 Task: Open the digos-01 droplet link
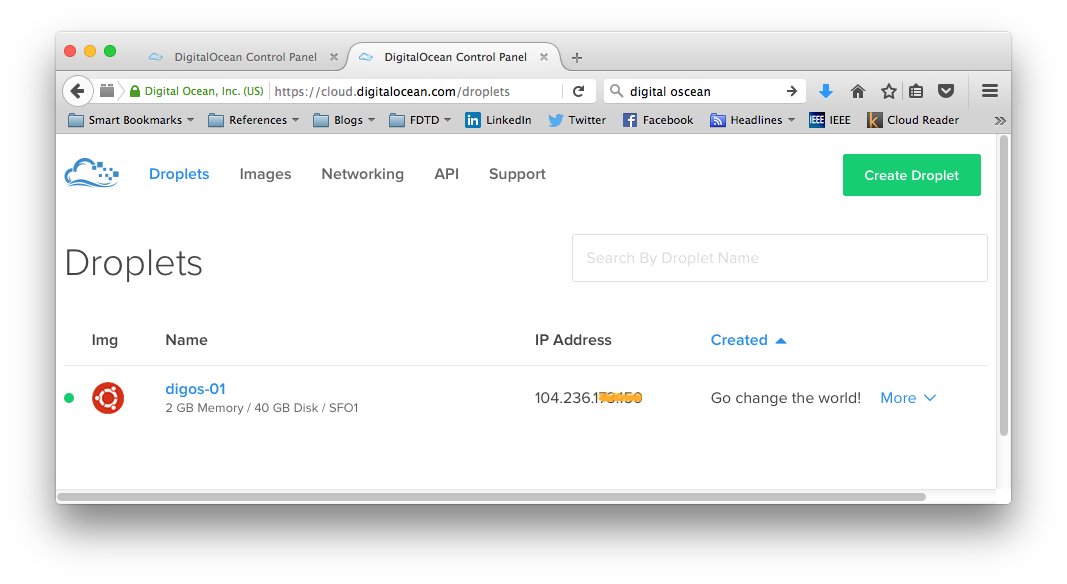(195, 389)
